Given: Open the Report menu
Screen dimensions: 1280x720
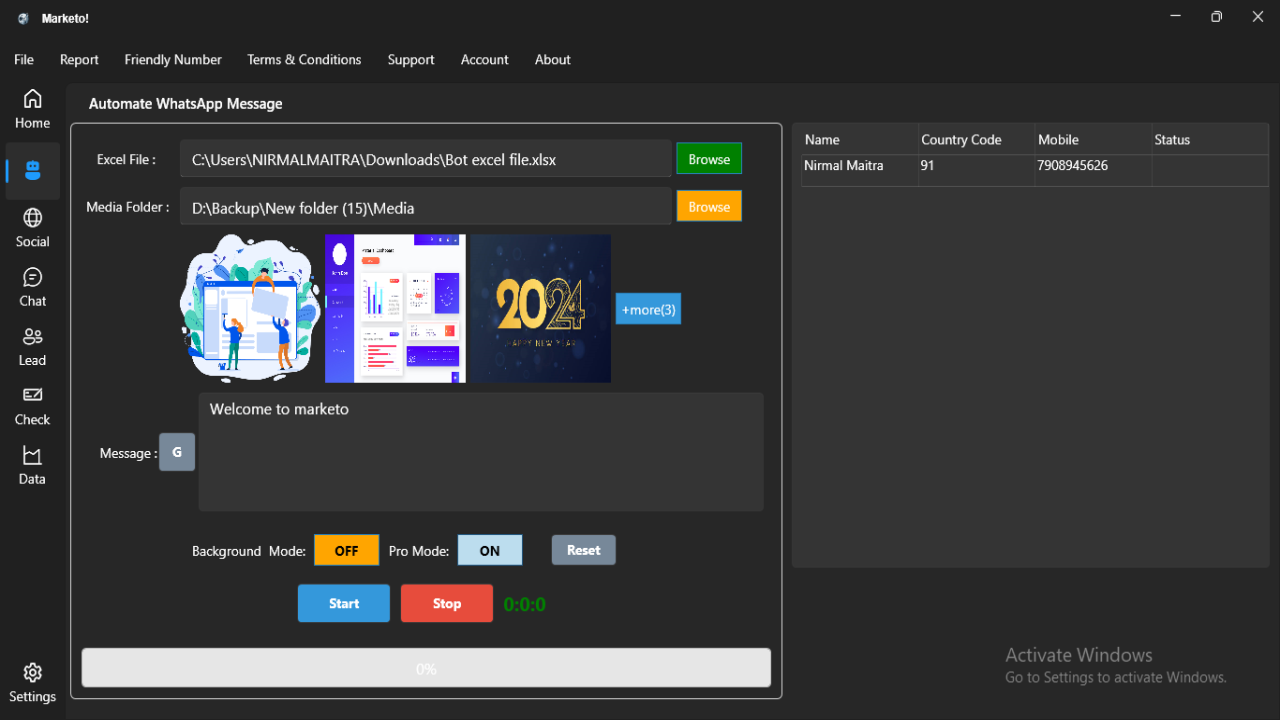Looking at the screenshot, I should point(79,60).
